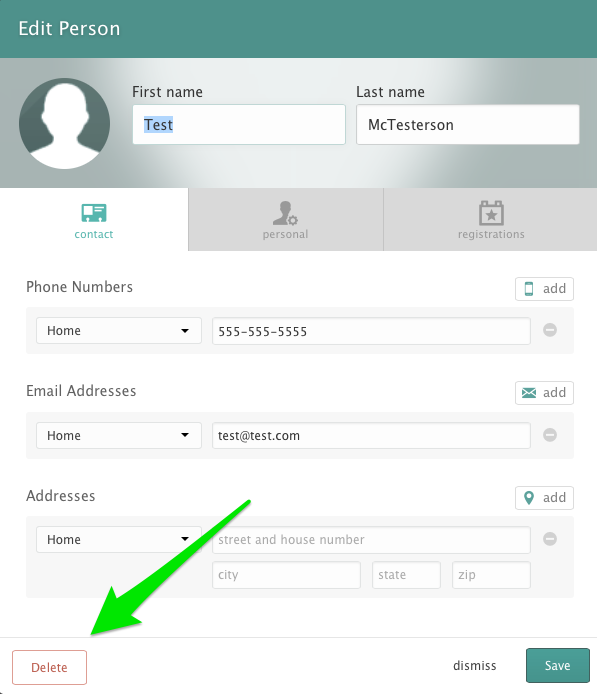
Task: Switch to the personal tab
Action: point(285,220)
